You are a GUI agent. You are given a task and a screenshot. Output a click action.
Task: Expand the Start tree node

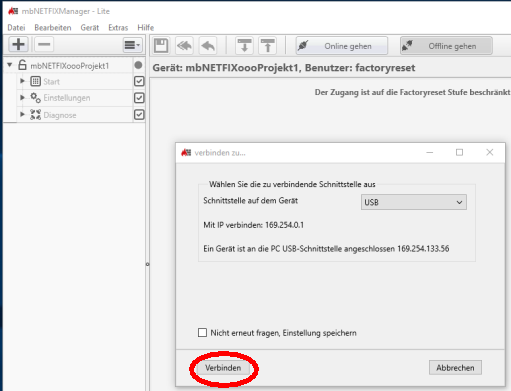pyautogui.click(x=22, y=81)
